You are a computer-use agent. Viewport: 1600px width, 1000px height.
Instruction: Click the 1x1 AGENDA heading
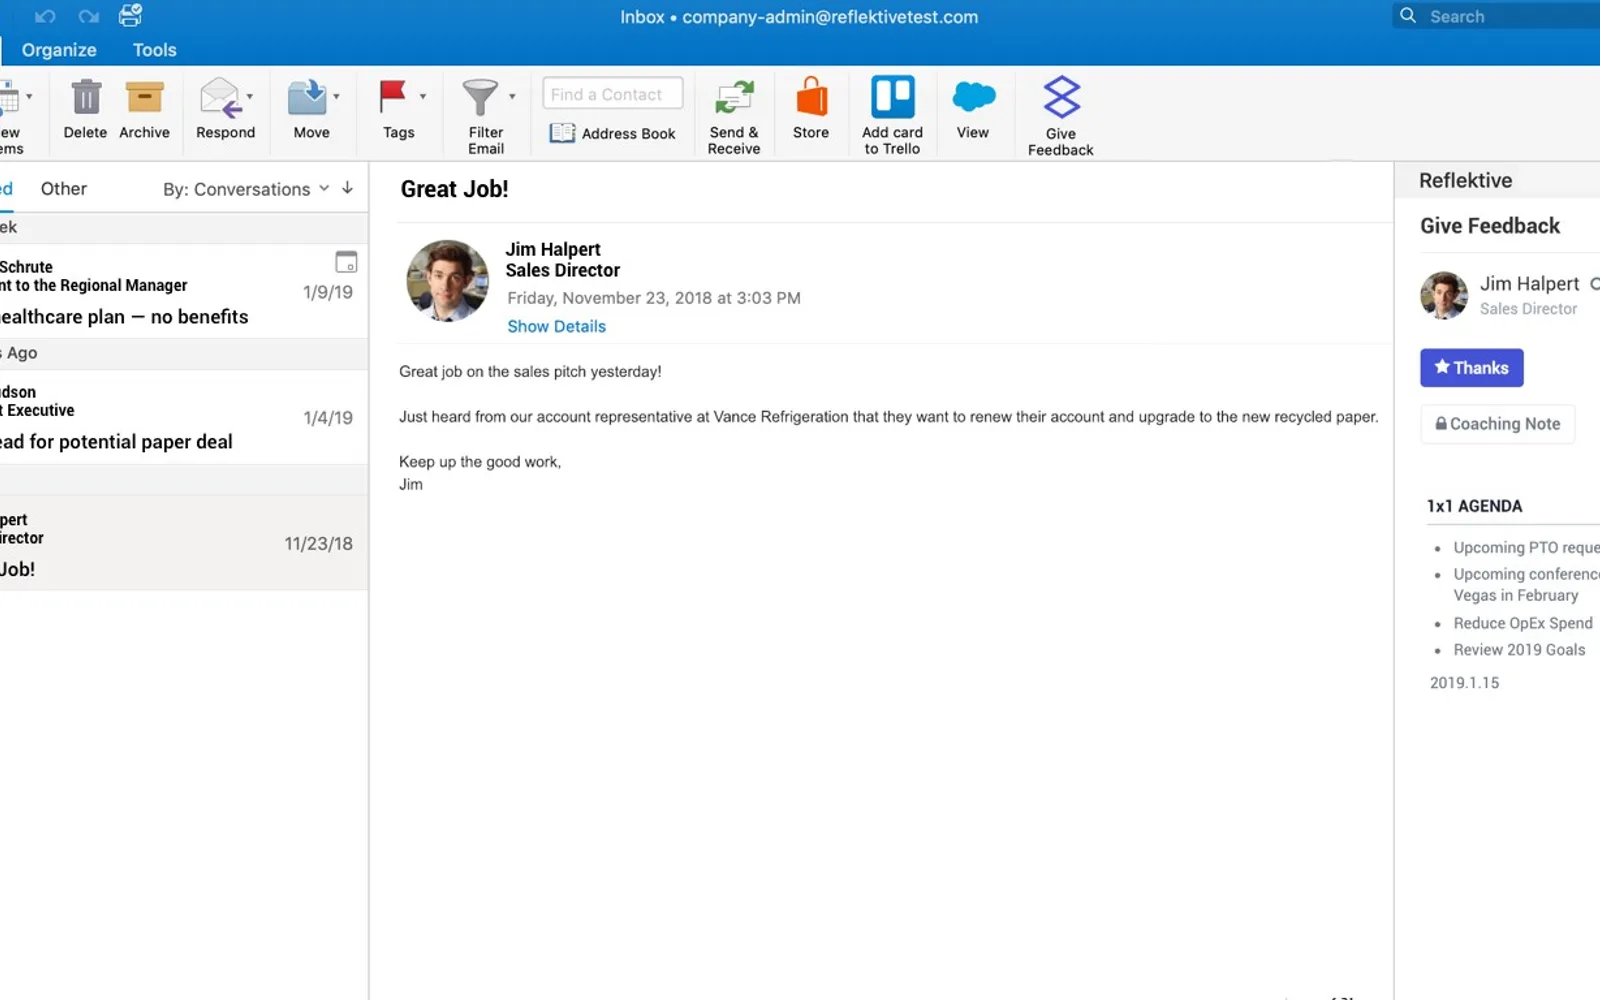tap(1474, 506)
